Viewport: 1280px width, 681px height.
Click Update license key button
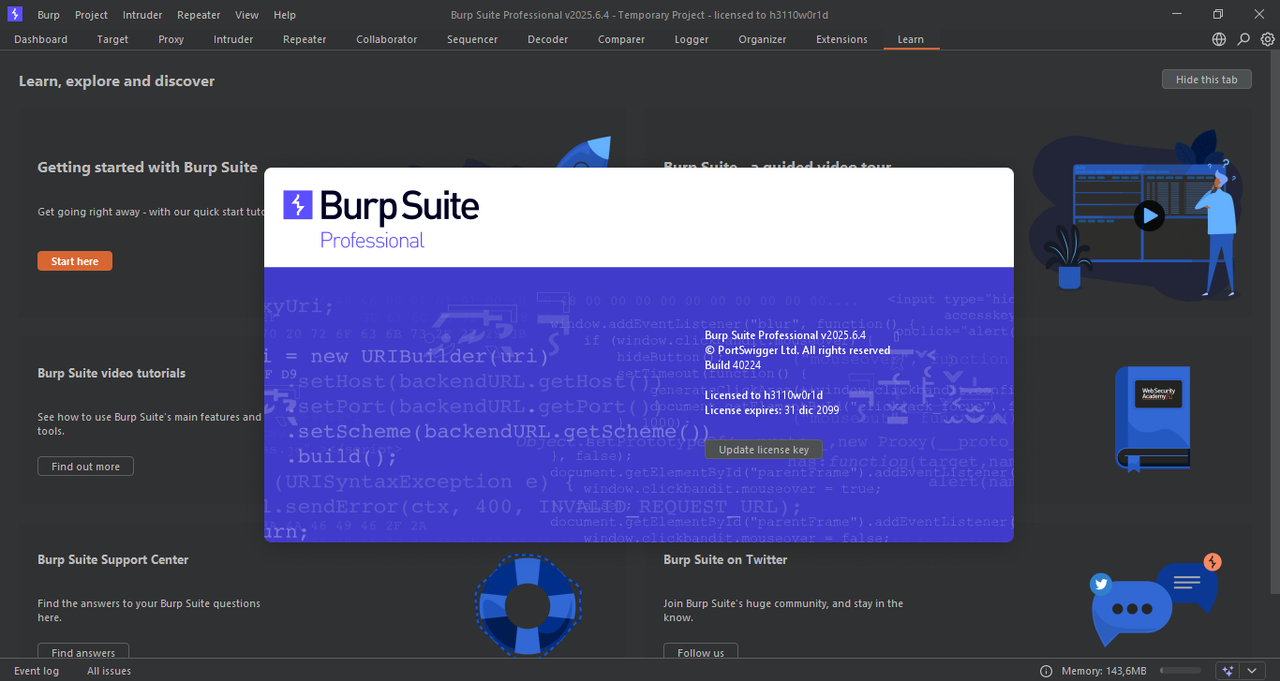tap(764, 449)
